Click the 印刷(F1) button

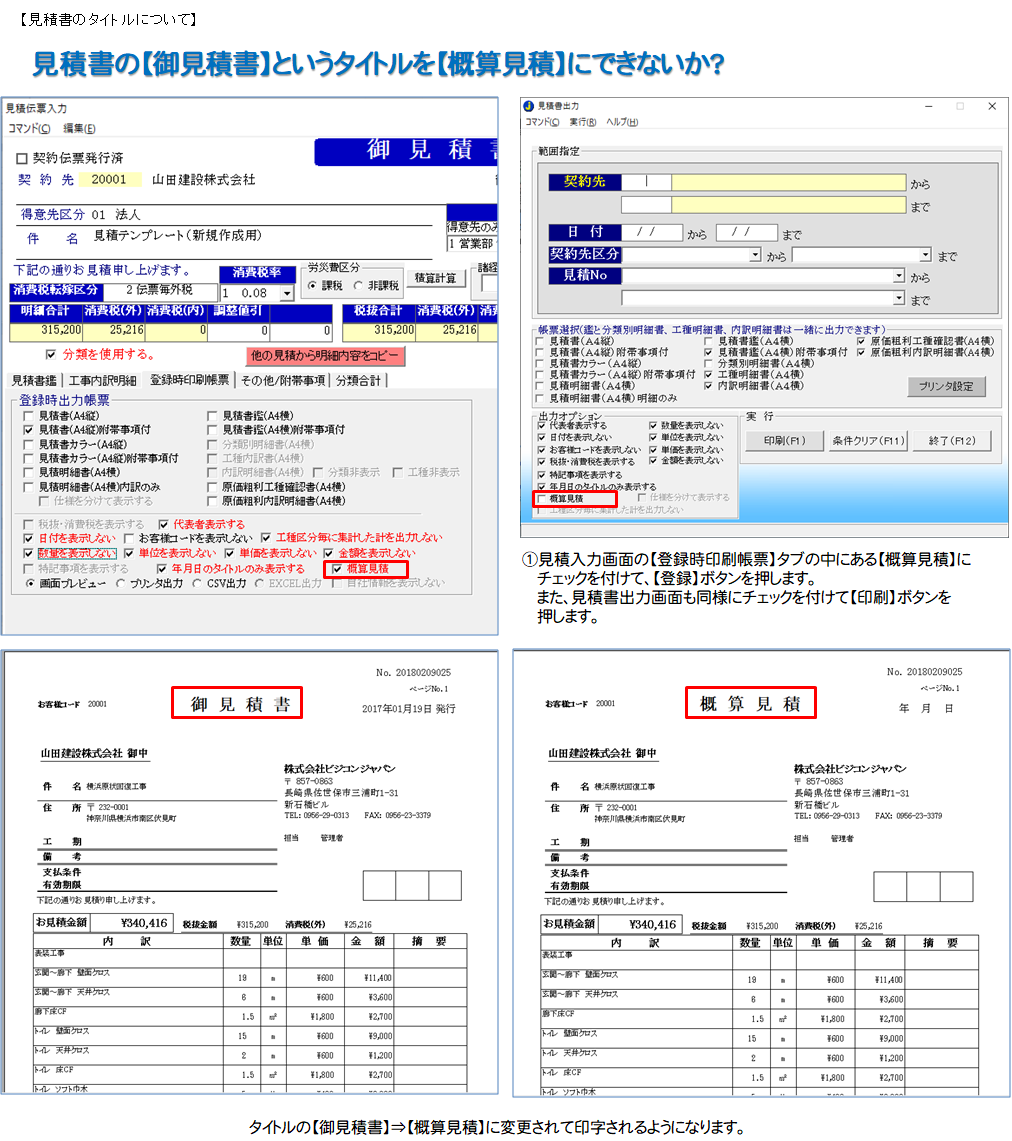coord(784,440)
